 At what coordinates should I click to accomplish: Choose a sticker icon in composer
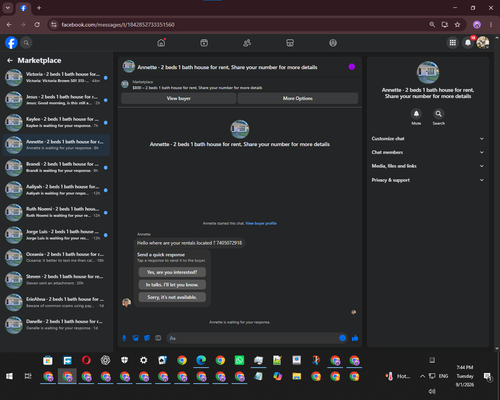pyautogui.click(x=147, y=338)
